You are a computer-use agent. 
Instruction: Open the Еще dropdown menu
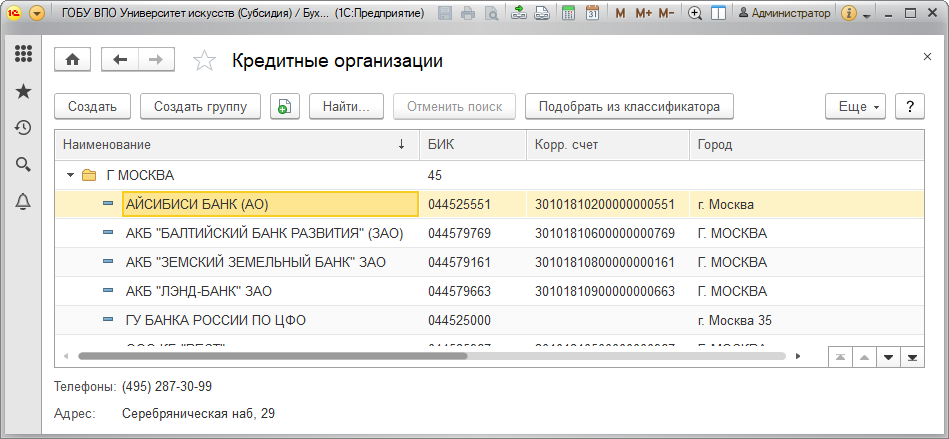coord(855,107)
